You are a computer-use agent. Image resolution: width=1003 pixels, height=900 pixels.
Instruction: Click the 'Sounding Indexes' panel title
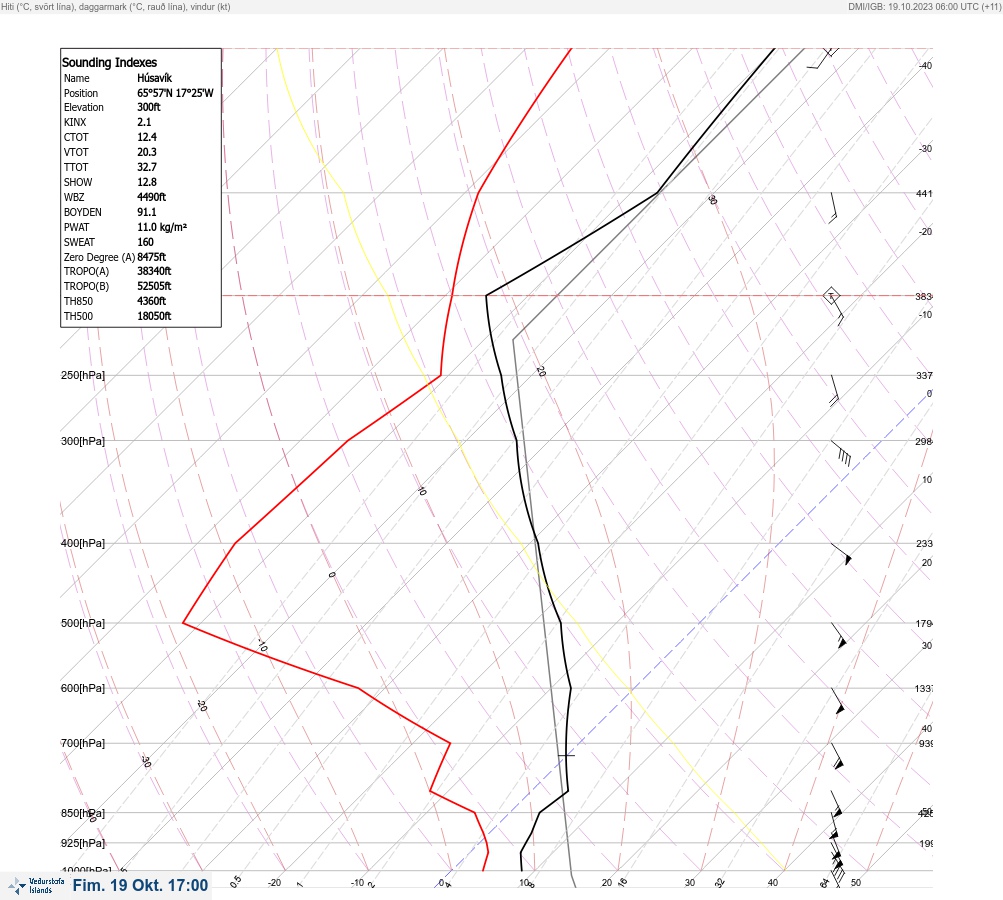coord(109,62)
